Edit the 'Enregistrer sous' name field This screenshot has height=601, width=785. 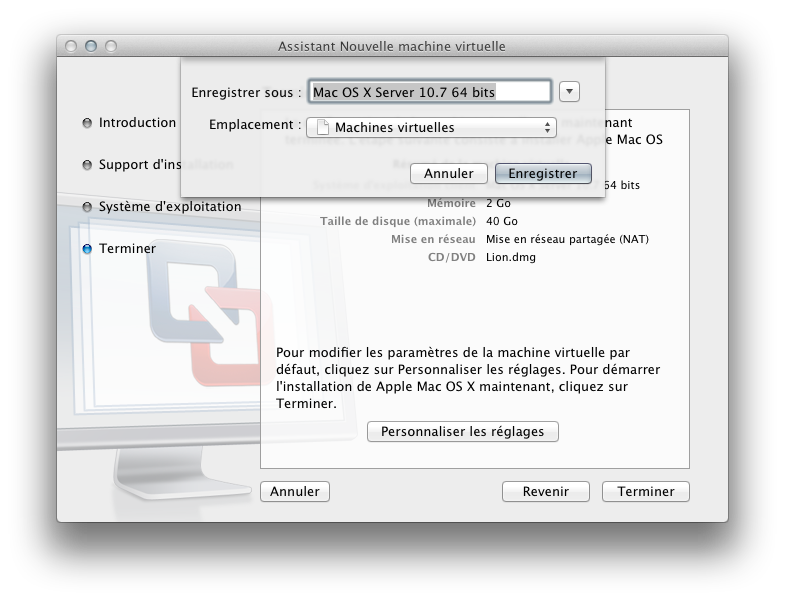click(x=430, y=92)
